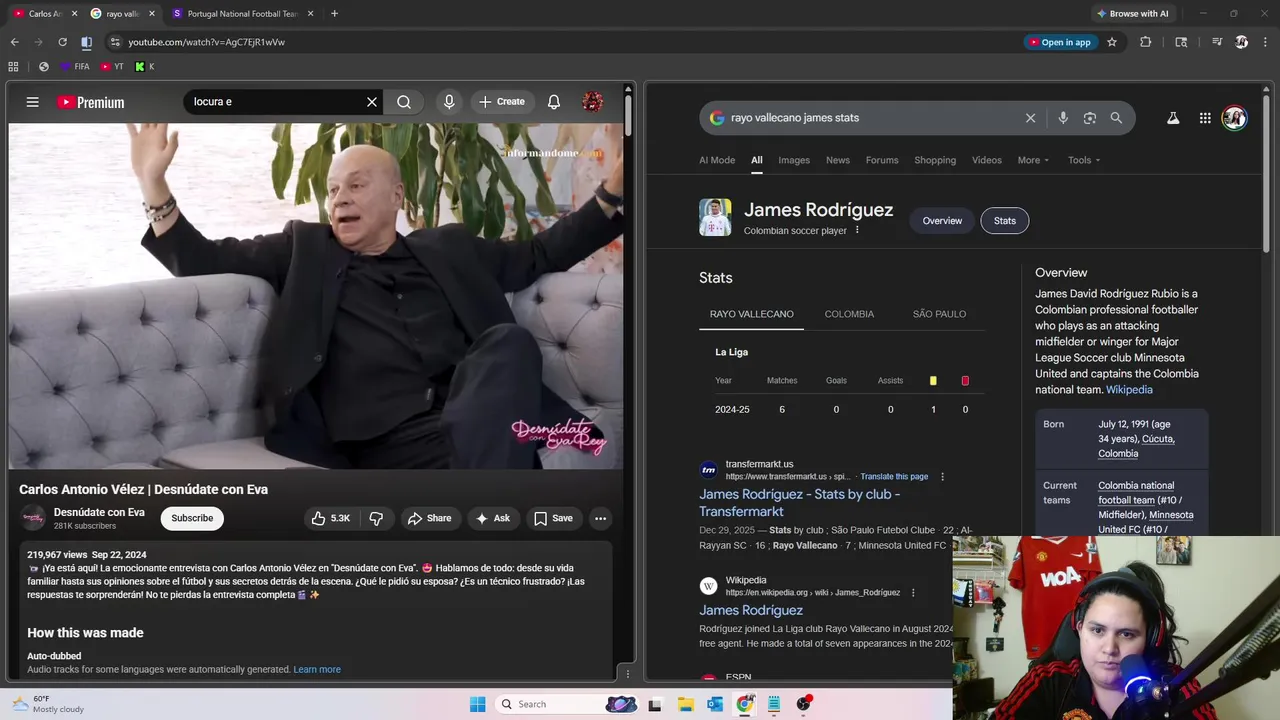
Task: Share the YouTube video
Action: pos(429,518)
